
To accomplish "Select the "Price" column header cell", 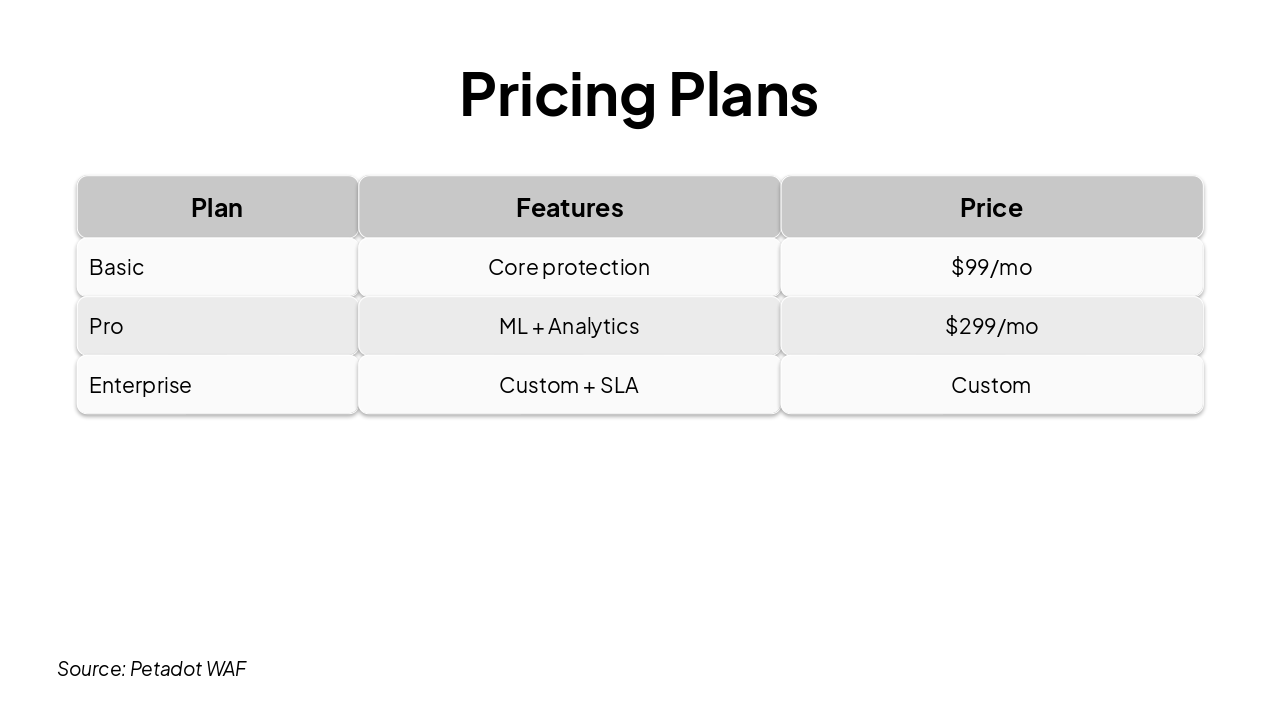I will pos(991,208).
